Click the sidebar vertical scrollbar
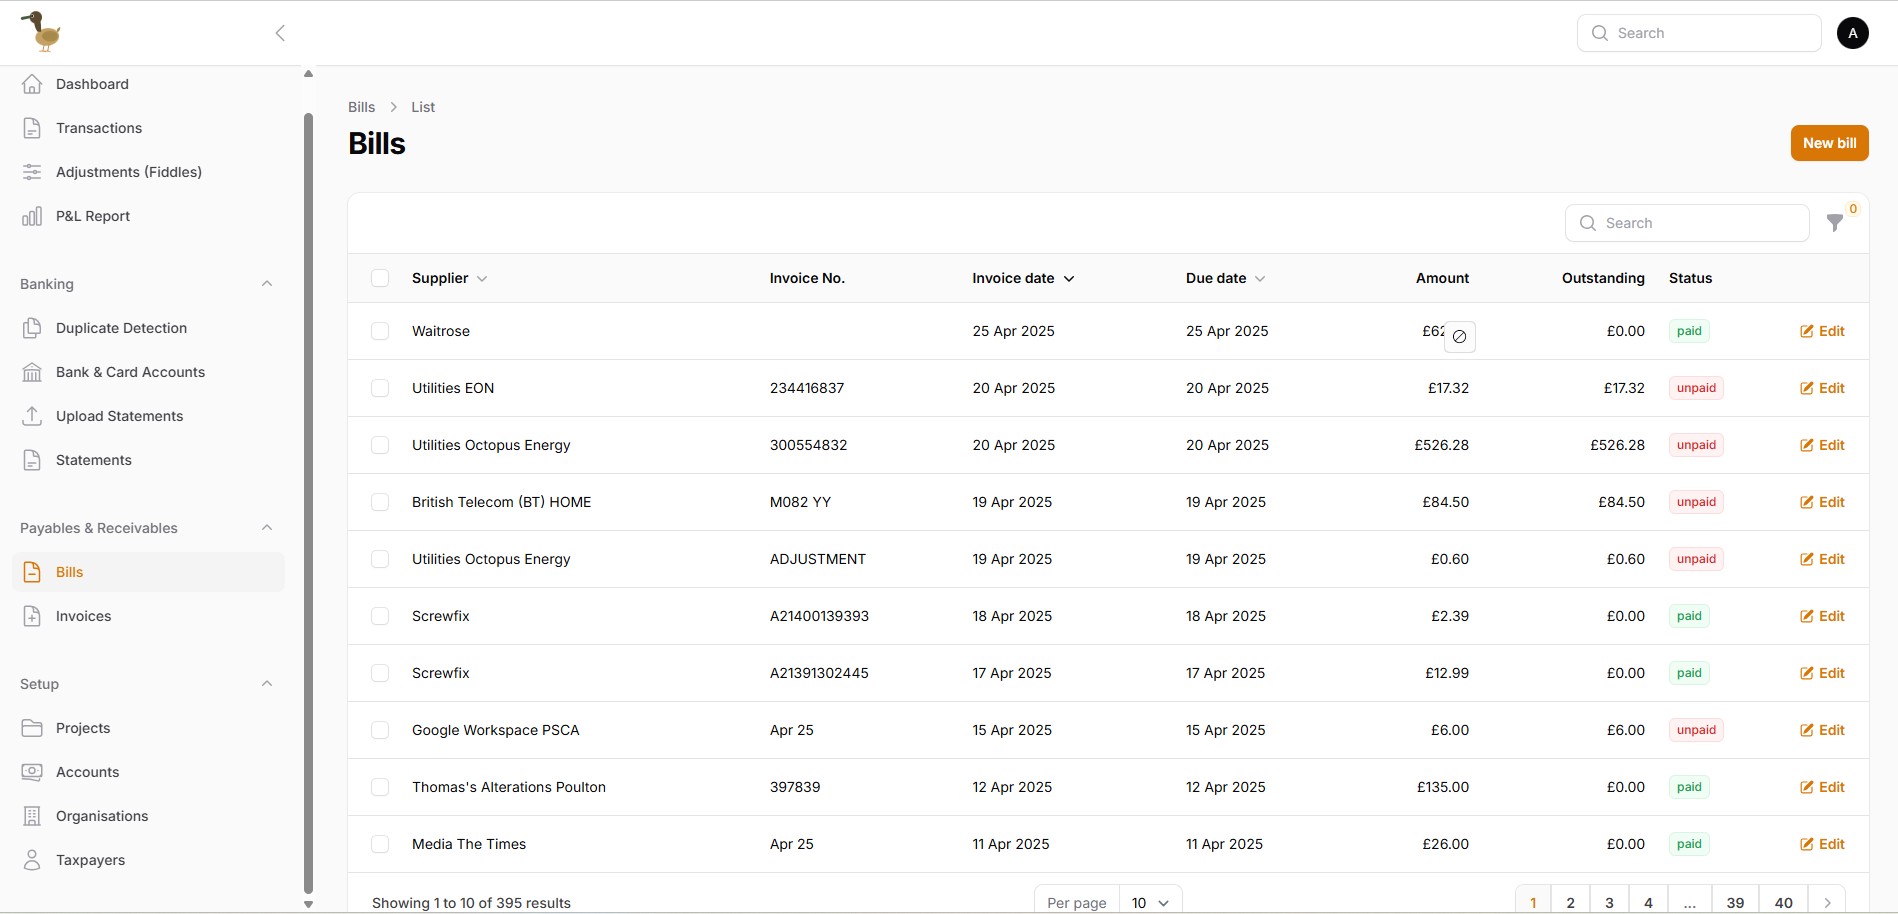Screen dimensions: 1898x914 [308, 500]
